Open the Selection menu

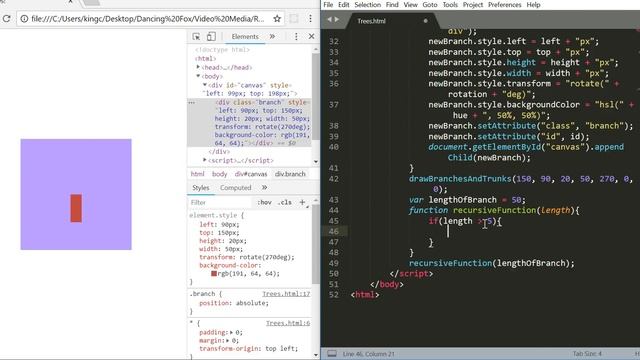367,5
